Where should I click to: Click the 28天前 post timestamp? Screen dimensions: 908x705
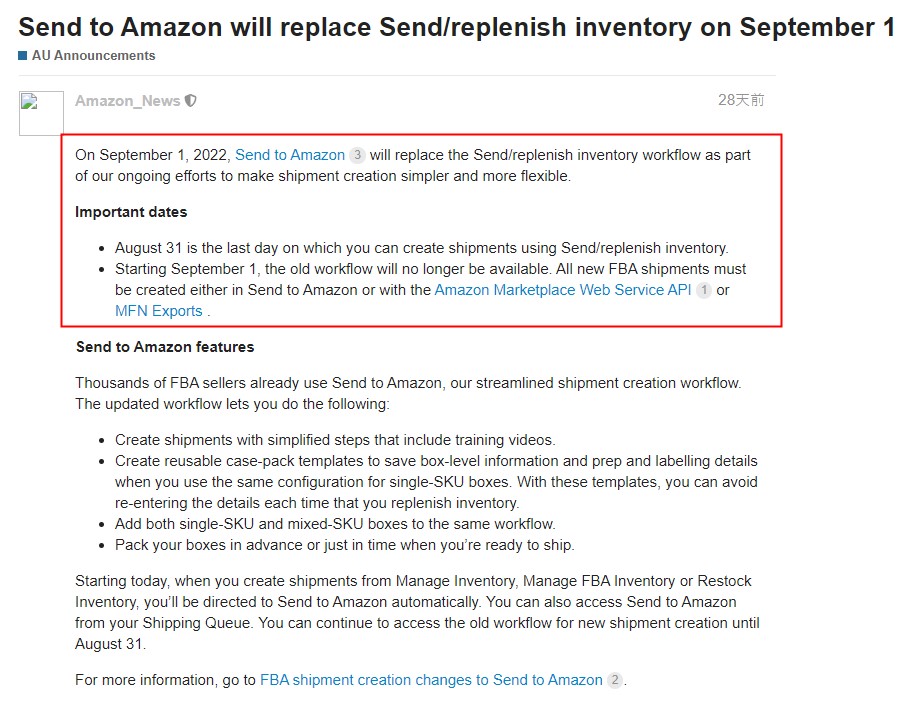(x=741, y=100)
